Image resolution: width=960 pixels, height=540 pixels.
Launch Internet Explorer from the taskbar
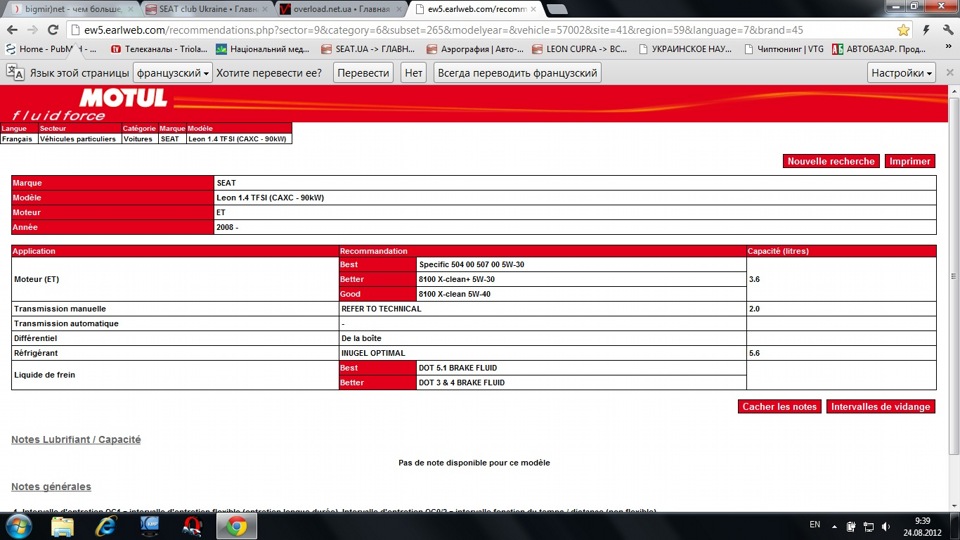[105, 527]
